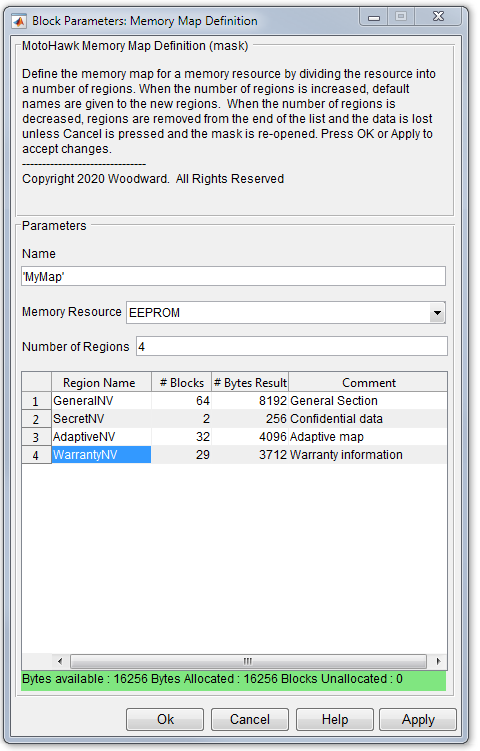Select EEPROM in Memory Resource combo box

click(x=286, y=313)
